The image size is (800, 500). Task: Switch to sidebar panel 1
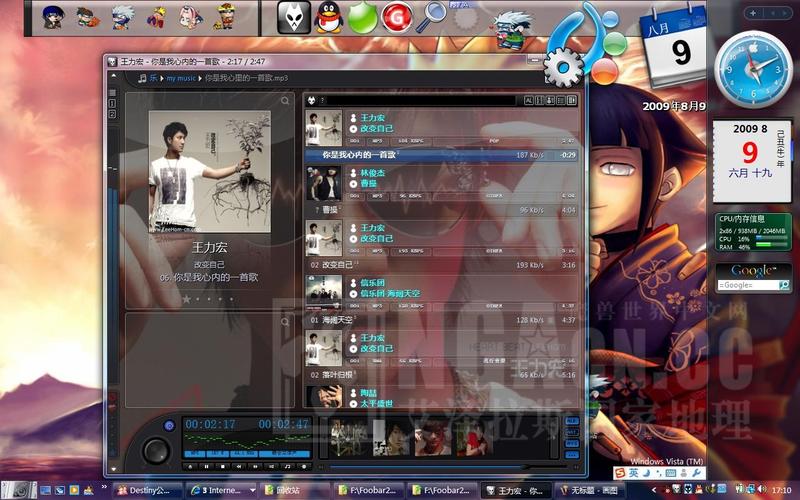(x=112, y=103)
